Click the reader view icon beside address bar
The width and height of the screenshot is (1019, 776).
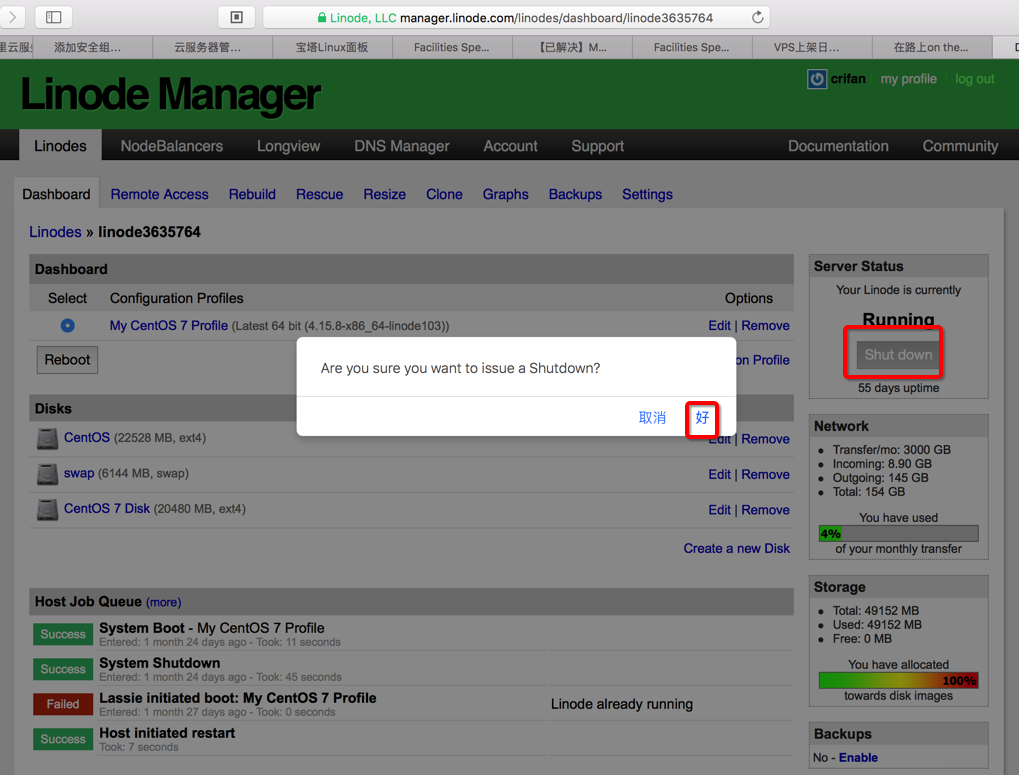237,18
